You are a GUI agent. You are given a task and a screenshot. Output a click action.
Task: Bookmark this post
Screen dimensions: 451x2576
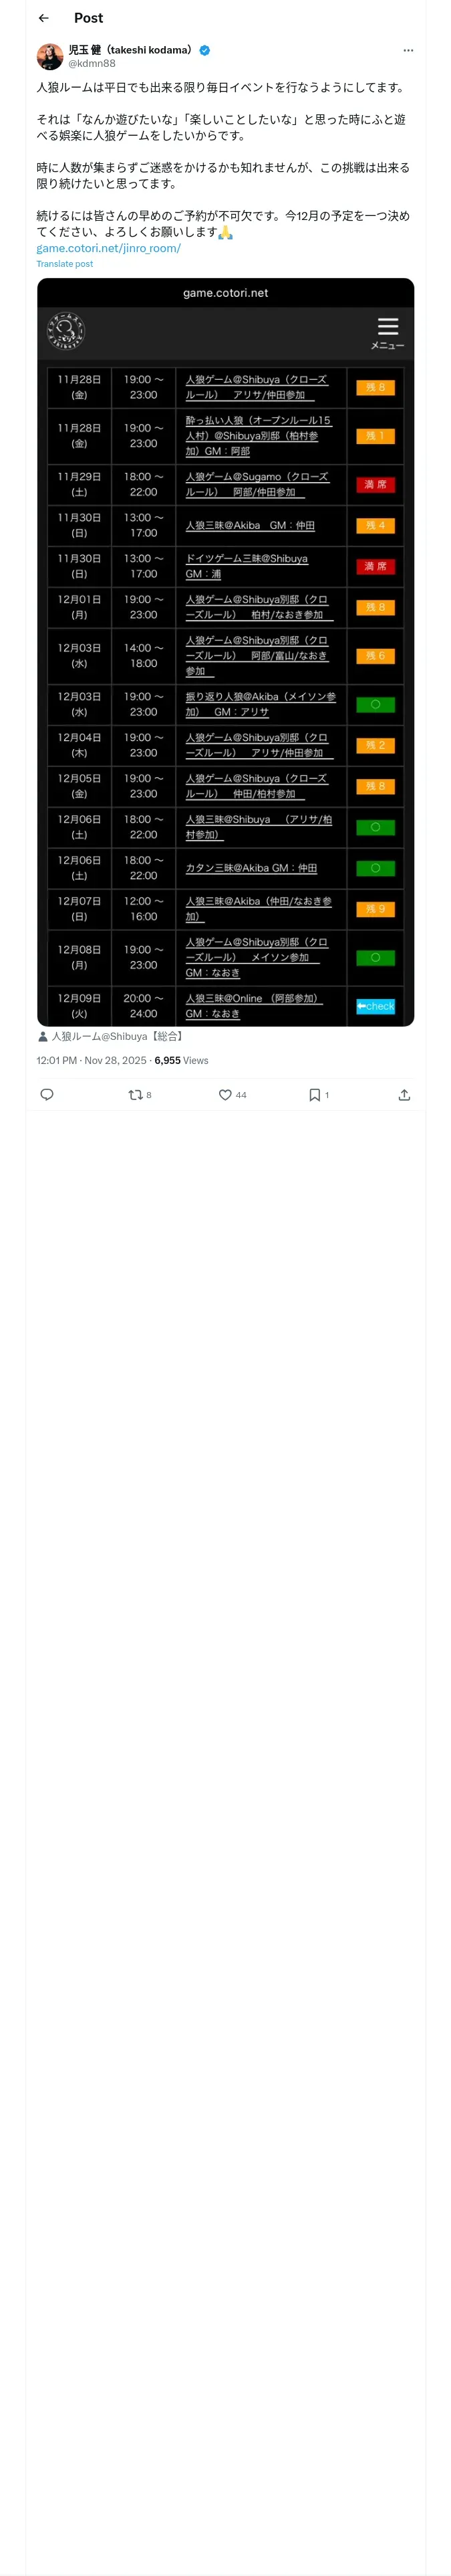[x=314, y=1095]
